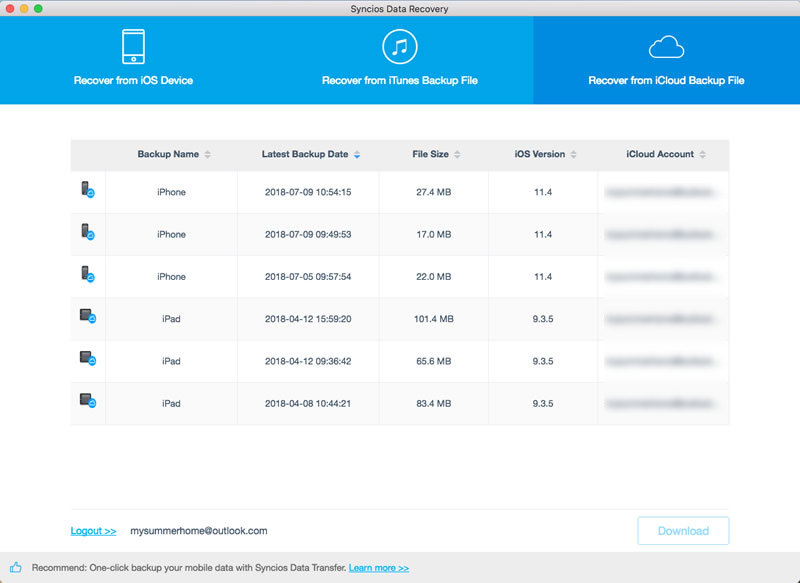Sort by File Size arrow
The height and width of the screenshot is (583, 800).
pos(457,155)
